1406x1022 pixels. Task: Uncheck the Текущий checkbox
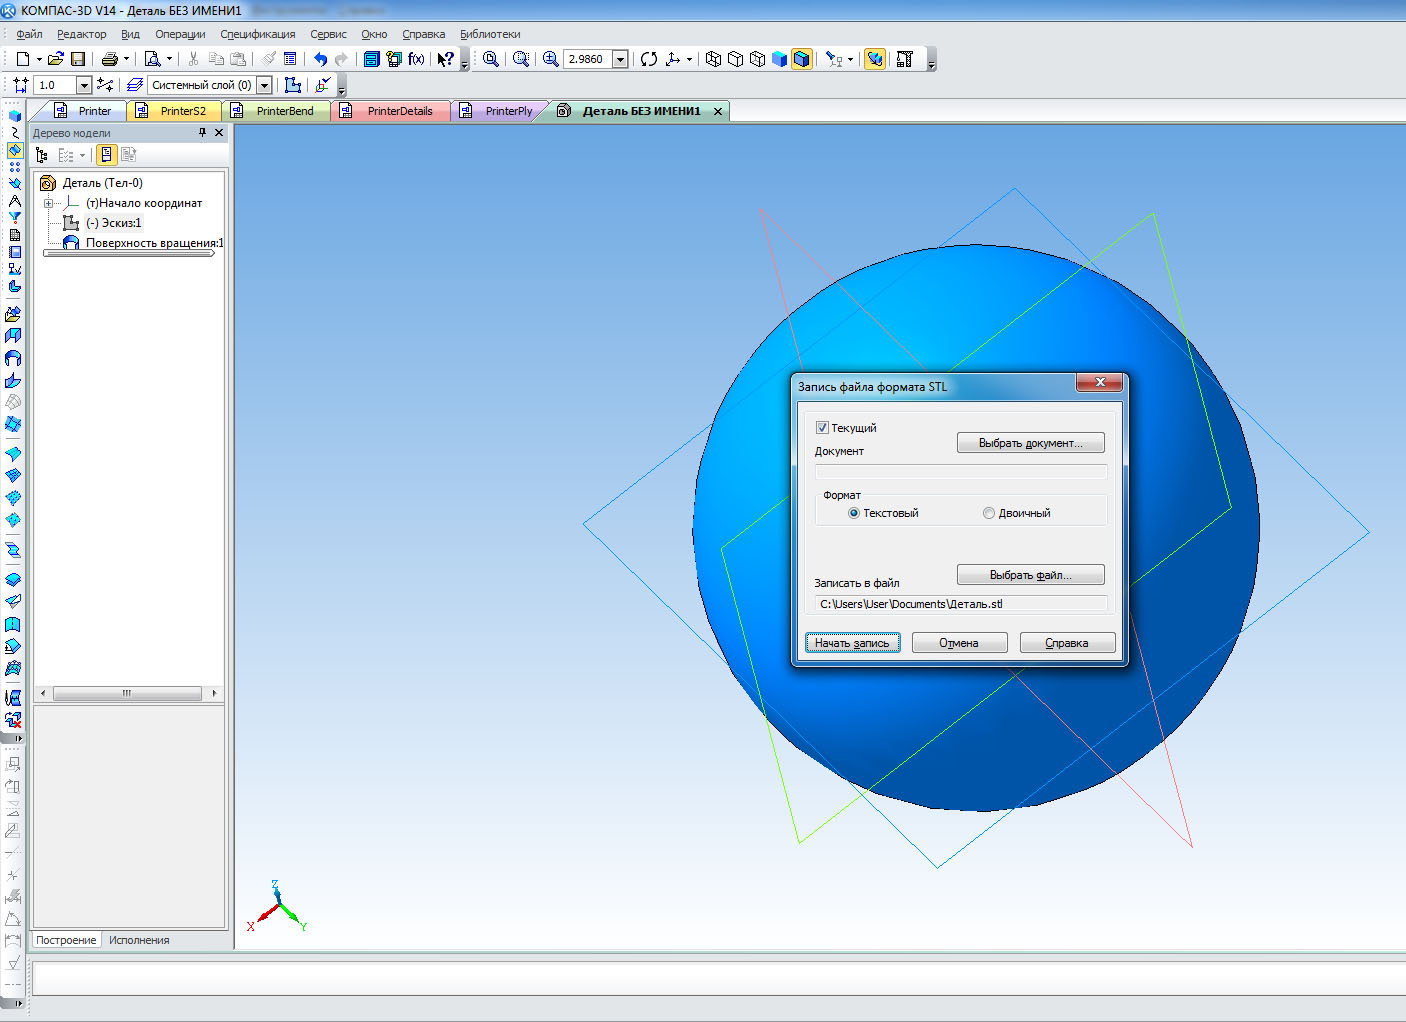(x=822, y=428)
